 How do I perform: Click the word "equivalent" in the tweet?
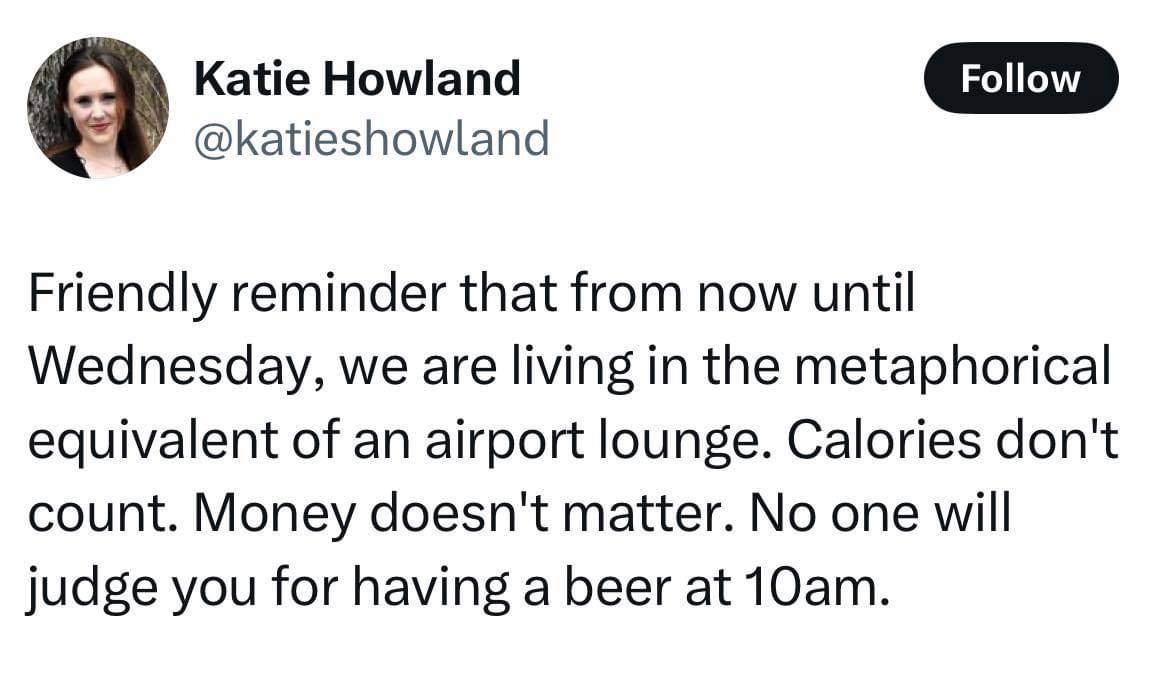(x=153, y=441)
